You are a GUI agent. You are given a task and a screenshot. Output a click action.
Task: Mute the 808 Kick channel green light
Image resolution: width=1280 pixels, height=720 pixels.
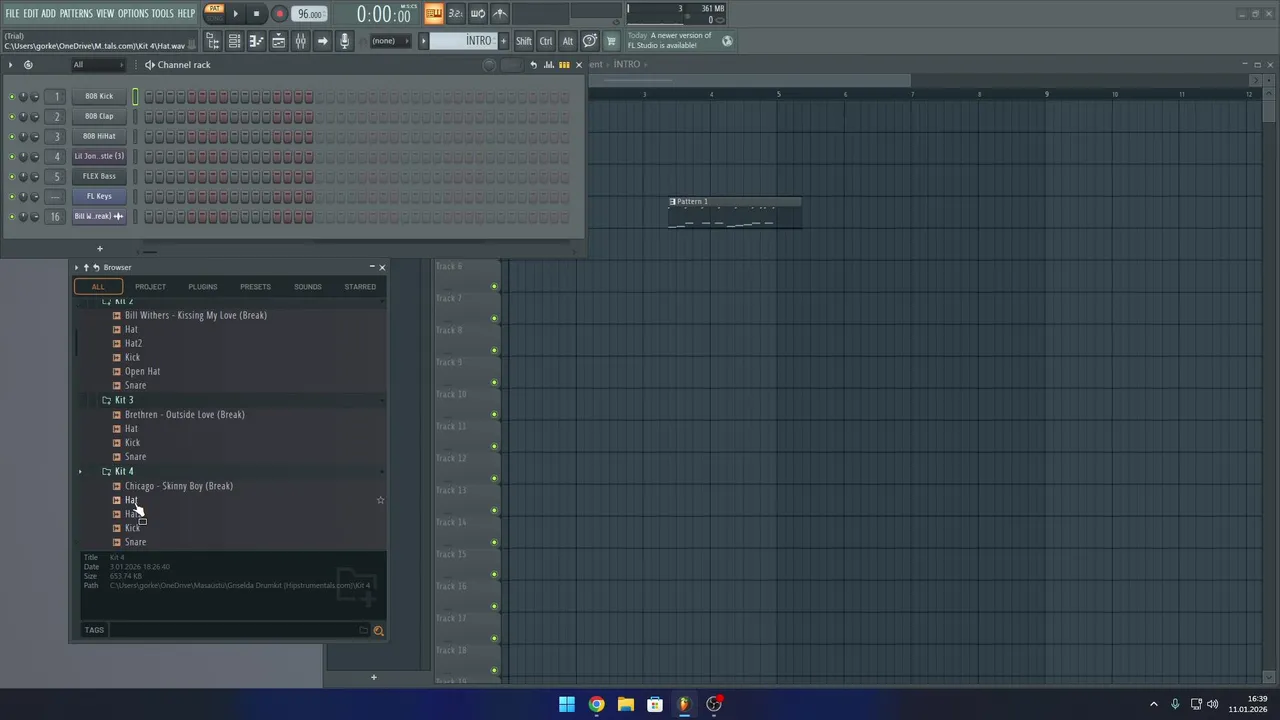[12, 97]
